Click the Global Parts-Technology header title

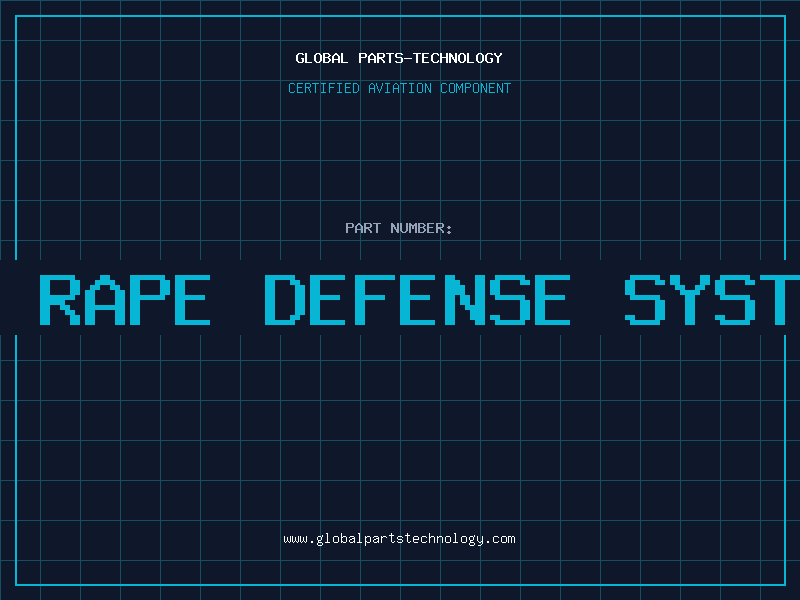tap(399, 58)
